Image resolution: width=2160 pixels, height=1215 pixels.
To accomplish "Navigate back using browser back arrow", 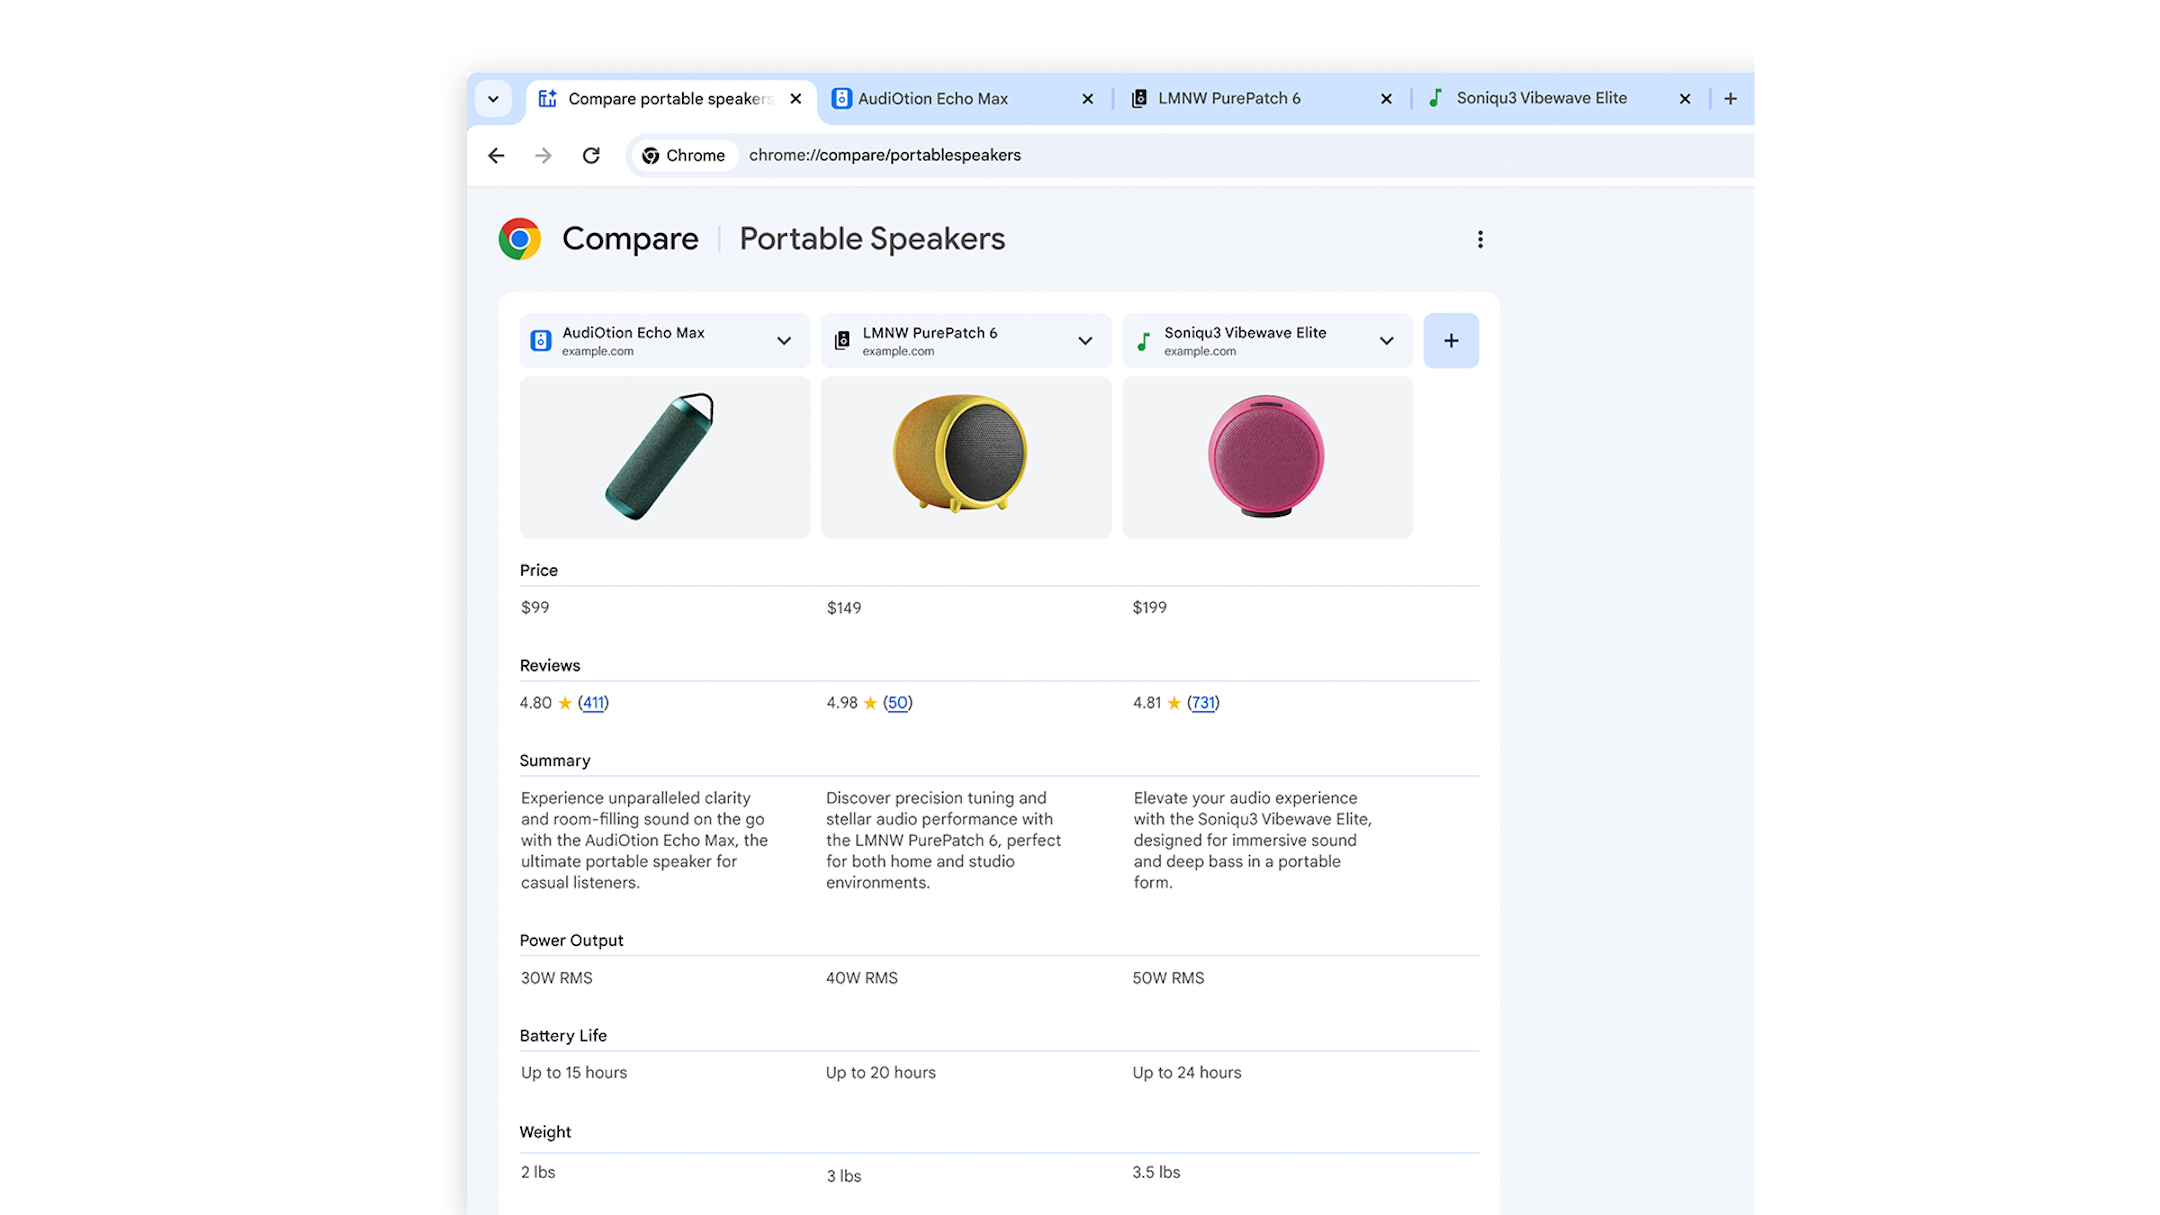I will [x=495, y=156].
